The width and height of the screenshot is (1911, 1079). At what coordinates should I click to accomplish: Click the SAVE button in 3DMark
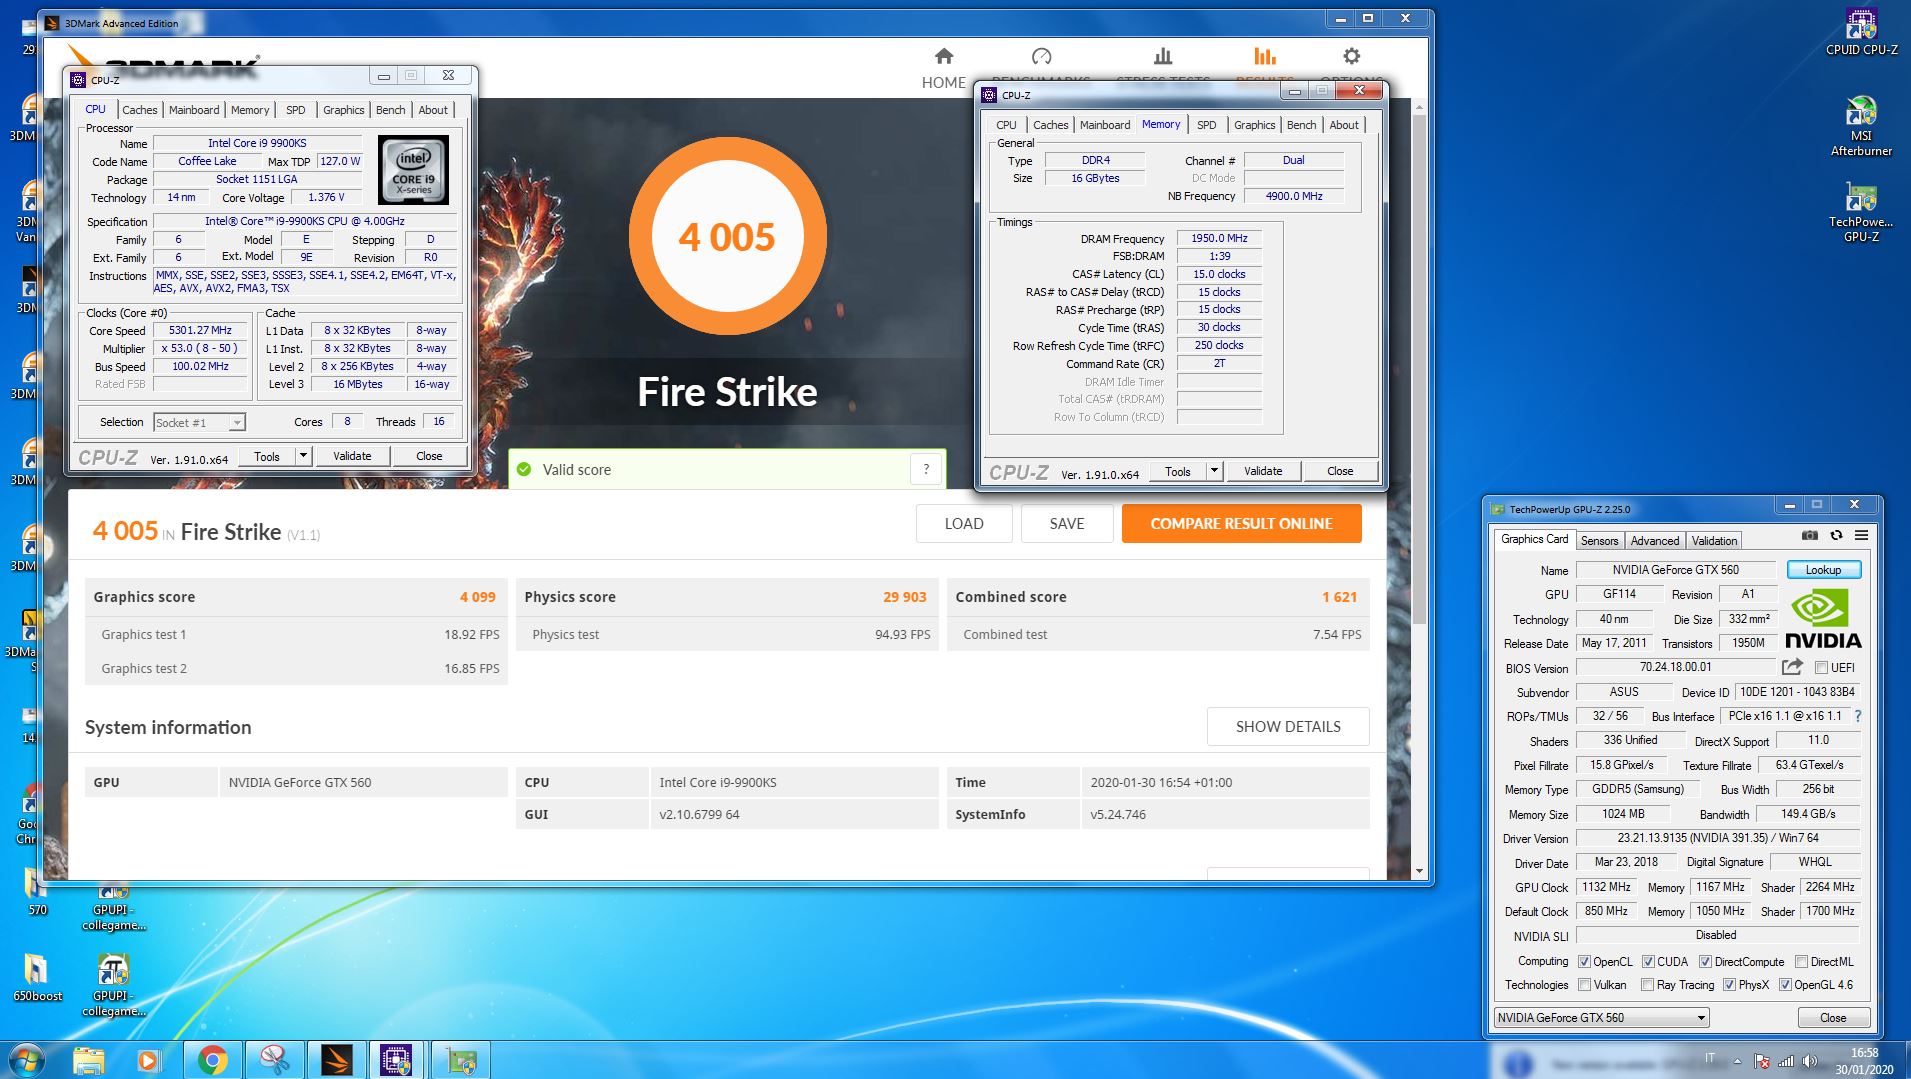(x=1067, y=523)
